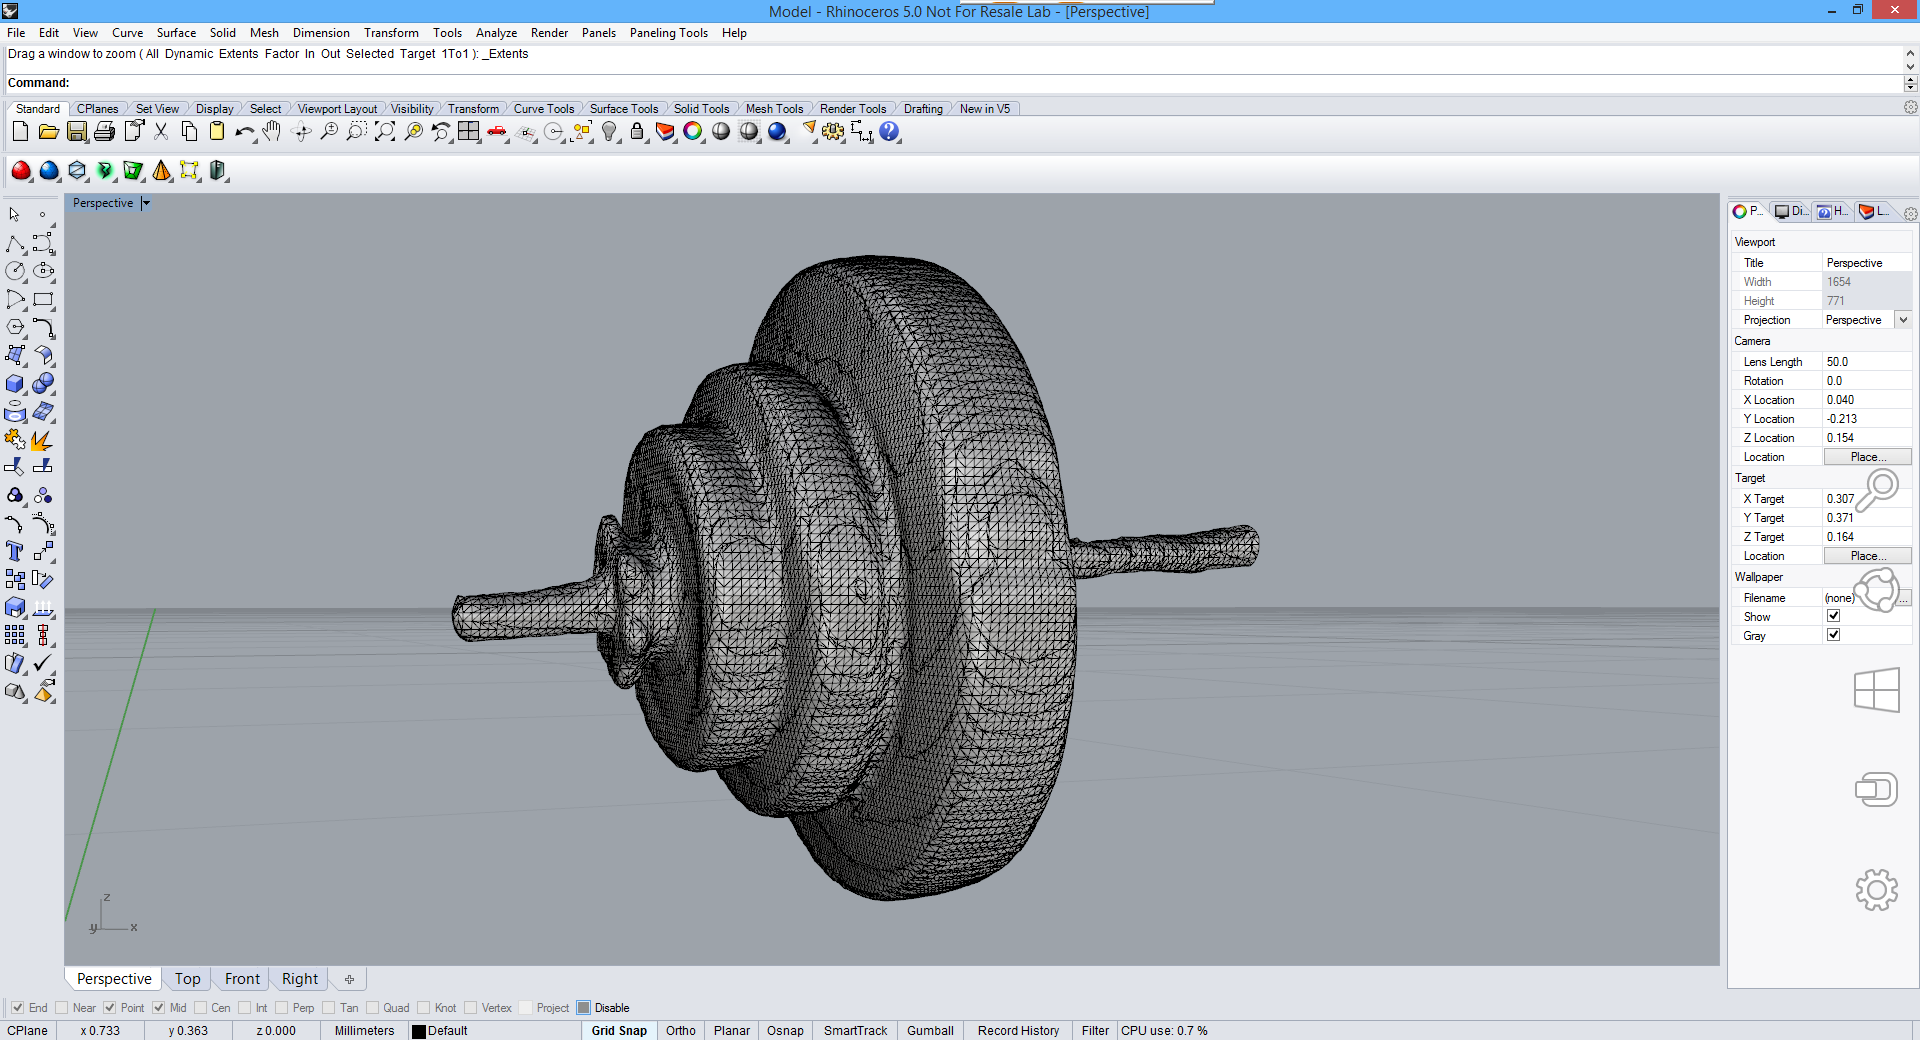Click the Lock objects padlock icon
The width and height of the screenshot is (1920, 1040).
pyautogui.click(x=637, y=132)
